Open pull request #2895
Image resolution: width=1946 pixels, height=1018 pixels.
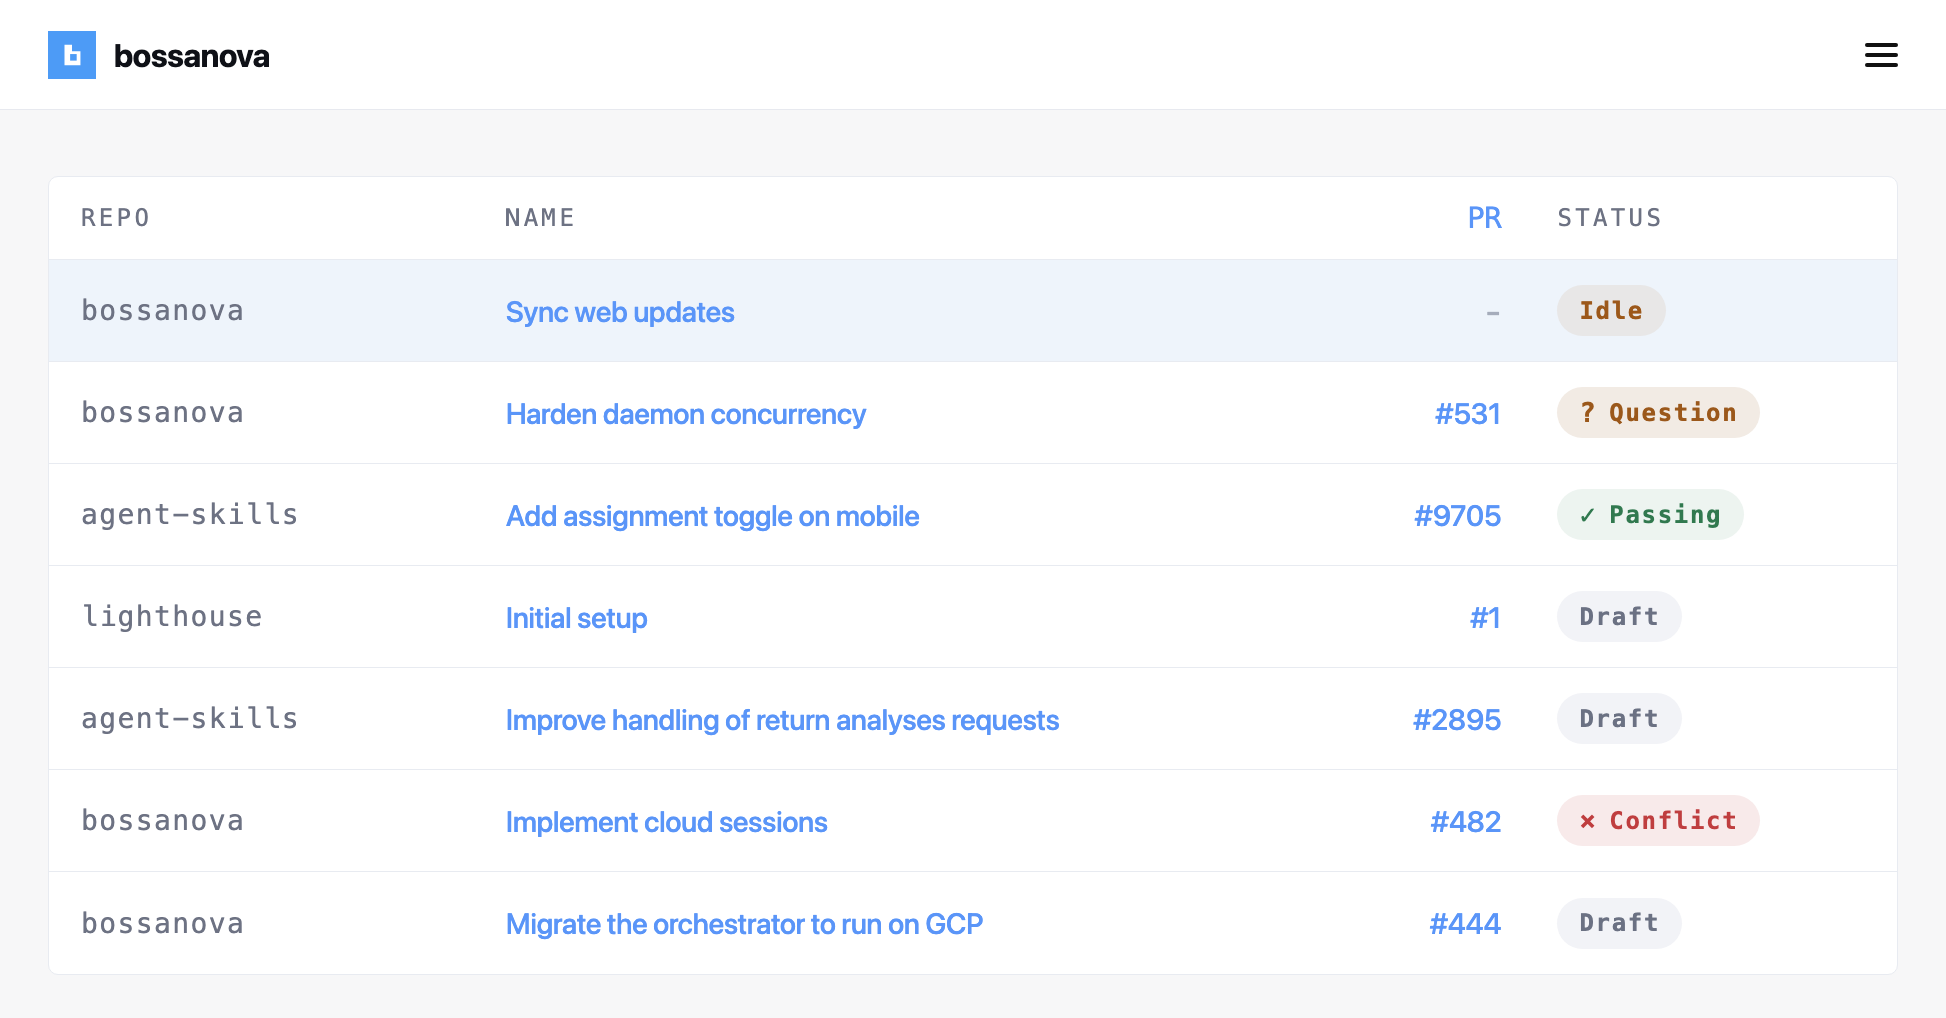point(1457,720)
